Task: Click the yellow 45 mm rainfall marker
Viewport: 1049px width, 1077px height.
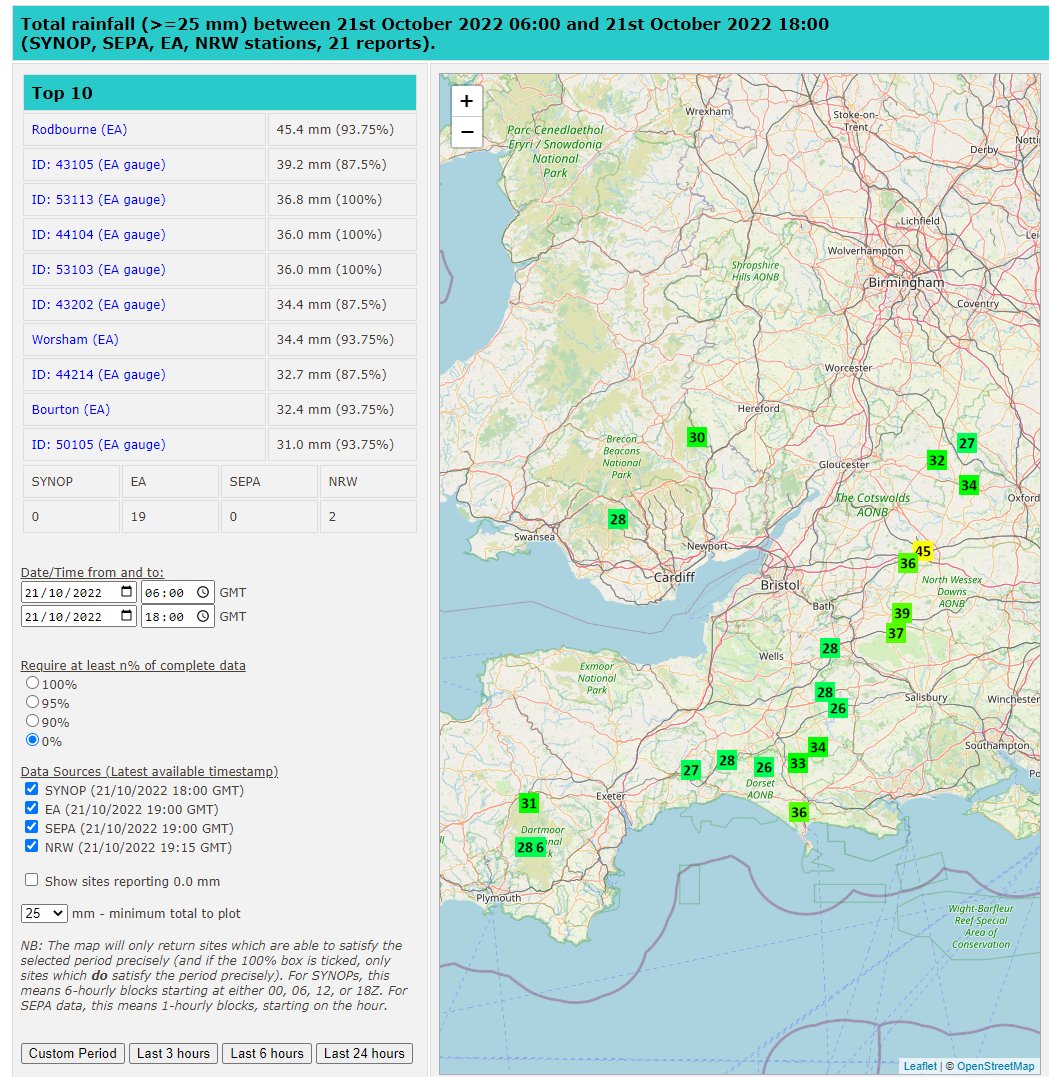Action: [923, 551]
